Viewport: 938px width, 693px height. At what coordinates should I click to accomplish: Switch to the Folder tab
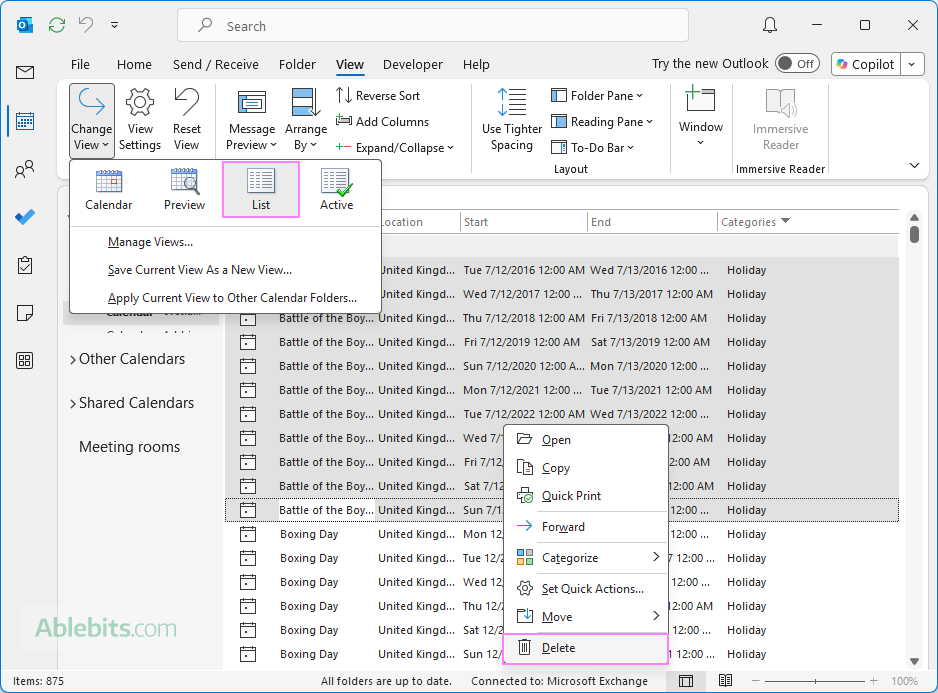[297, 64]
